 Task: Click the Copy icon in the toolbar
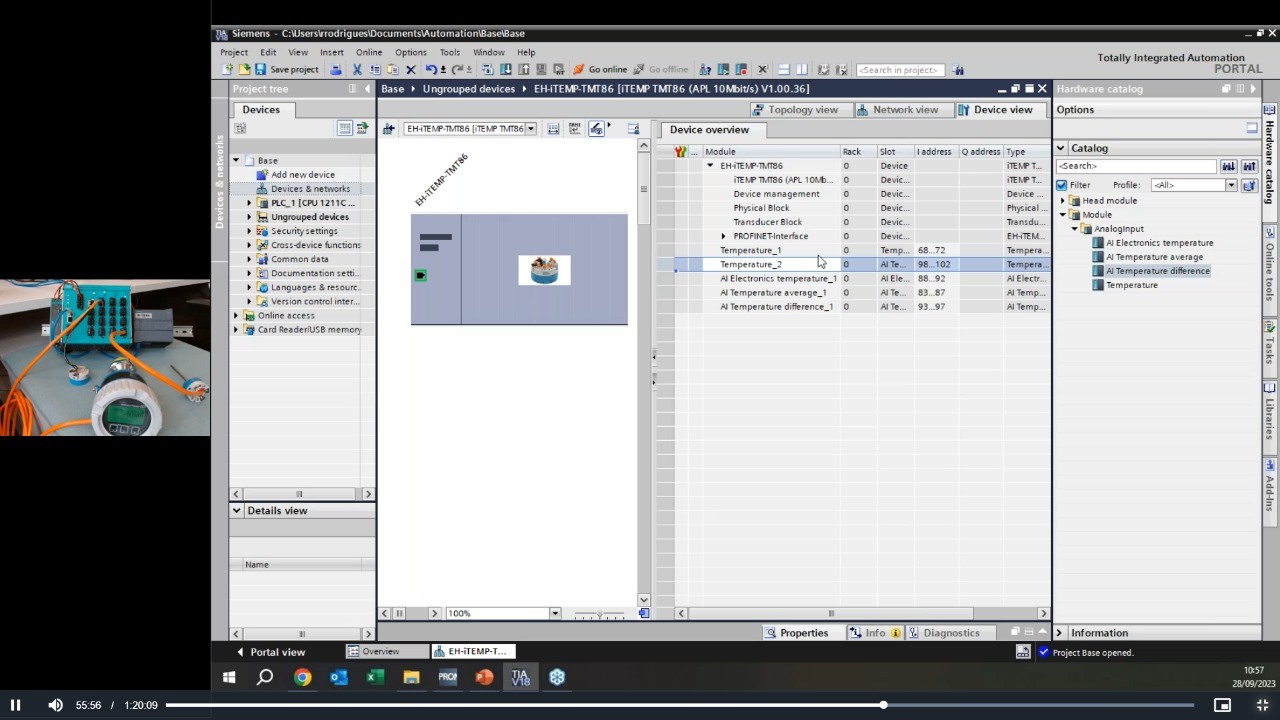tap(375, 70)
